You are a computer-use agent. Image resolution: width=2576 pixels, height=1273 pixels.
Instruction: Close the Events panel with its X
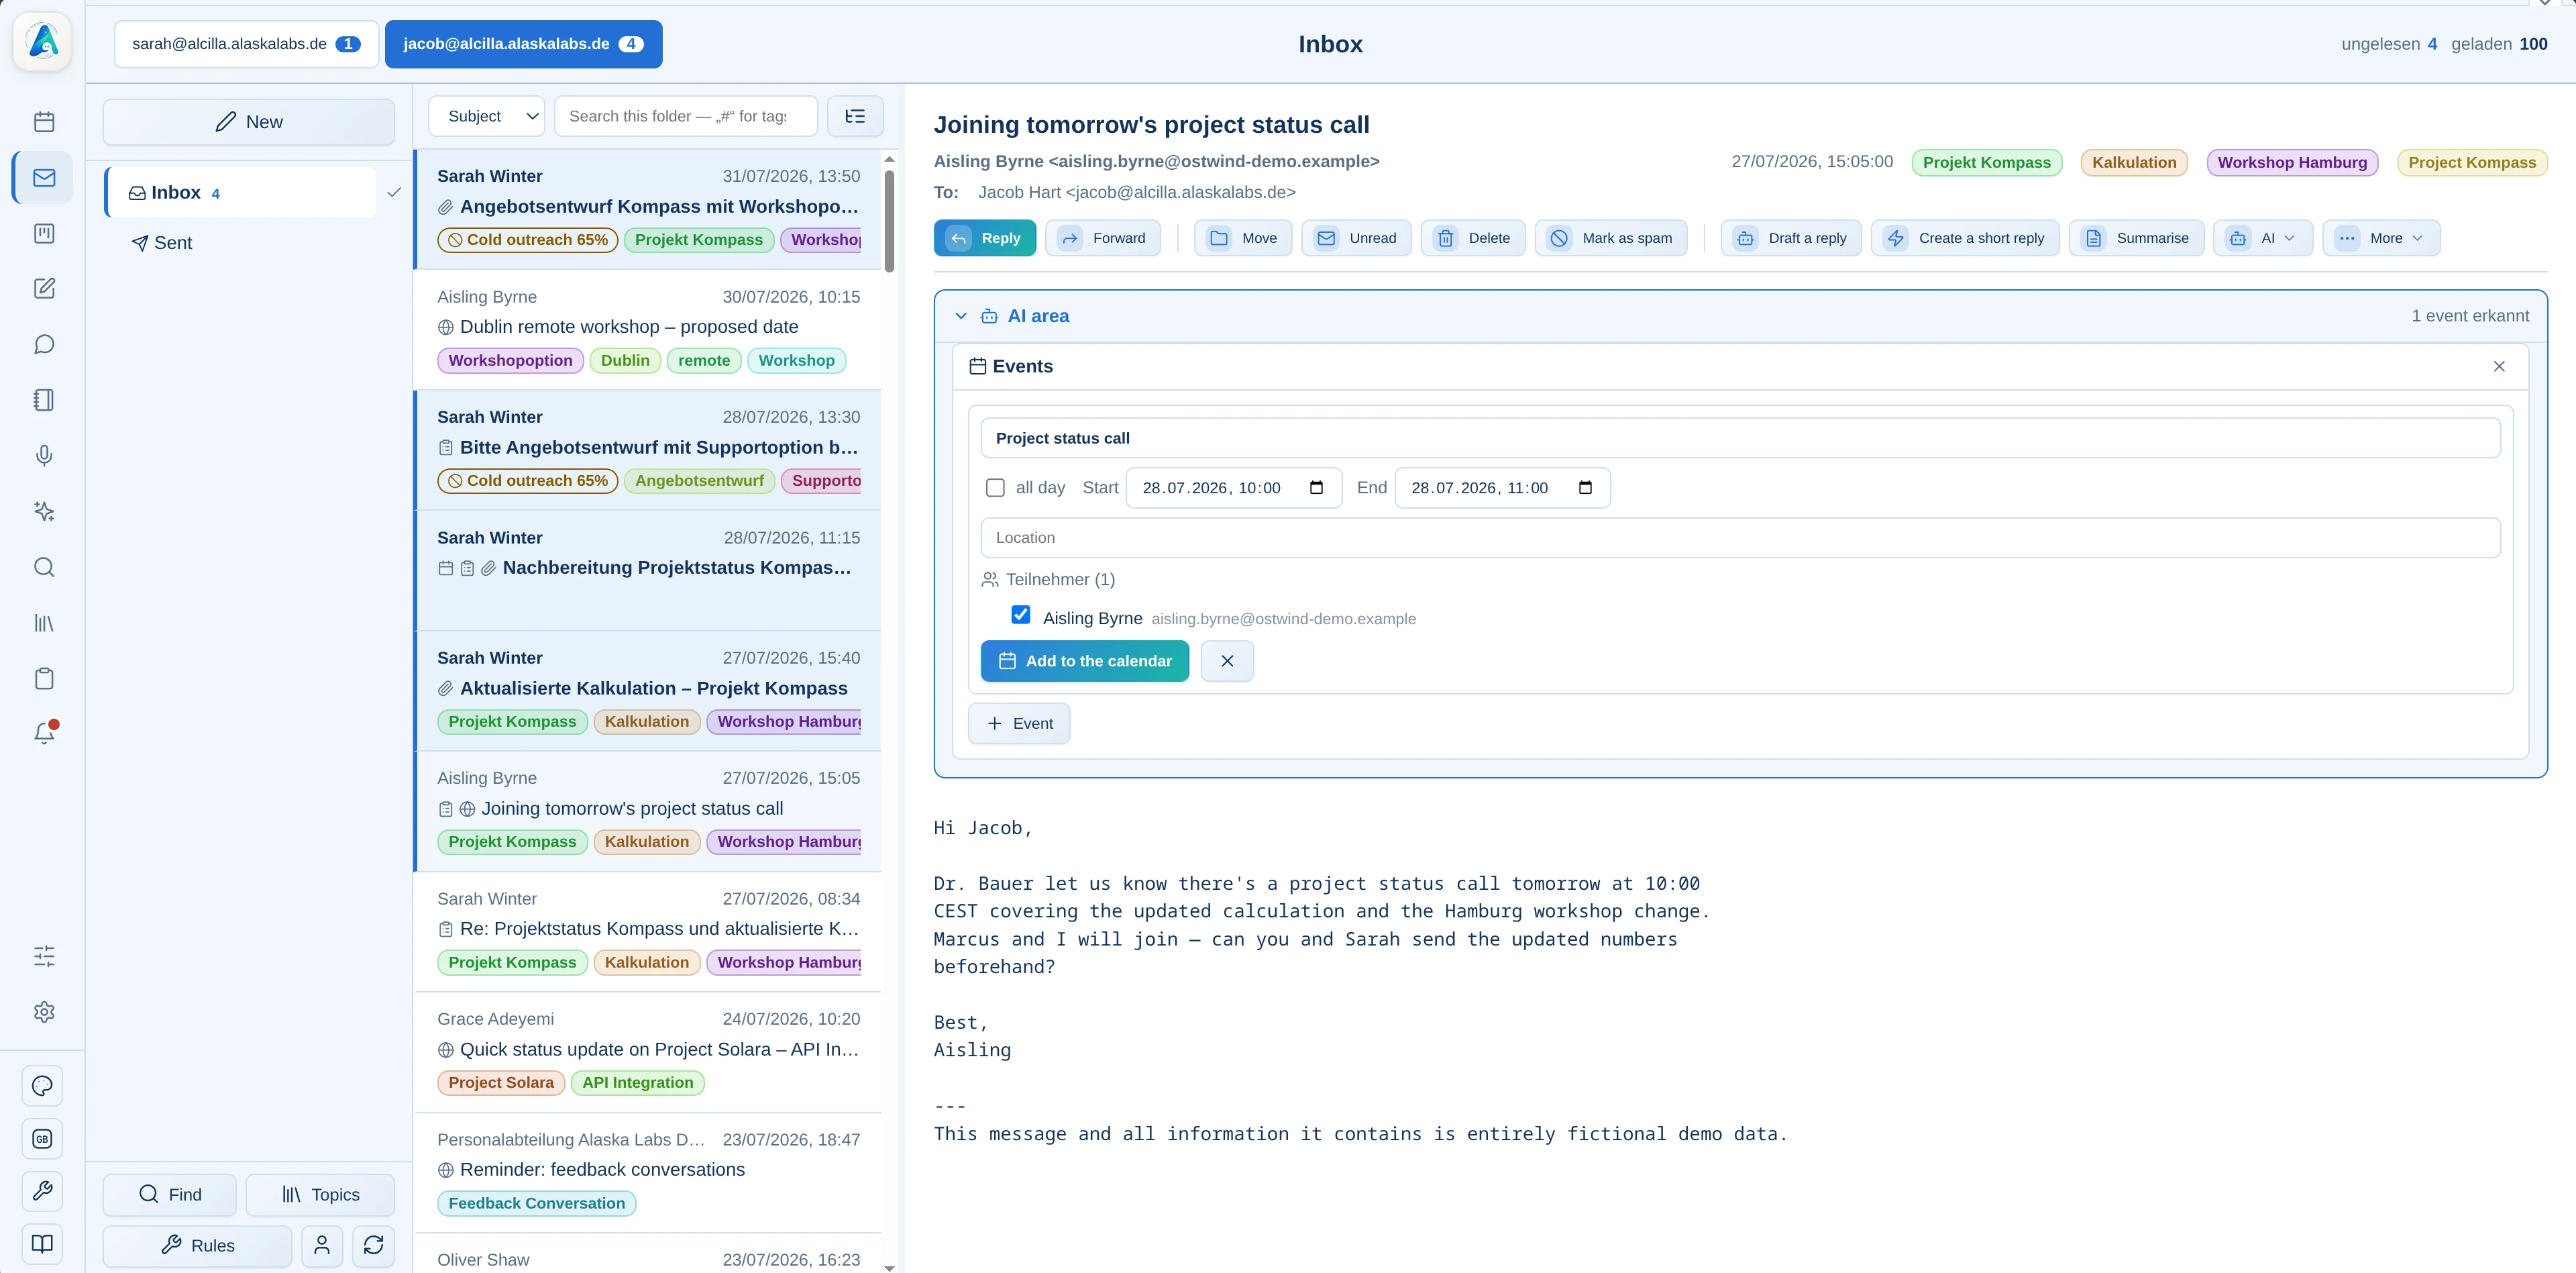(x=2499, y=367)
